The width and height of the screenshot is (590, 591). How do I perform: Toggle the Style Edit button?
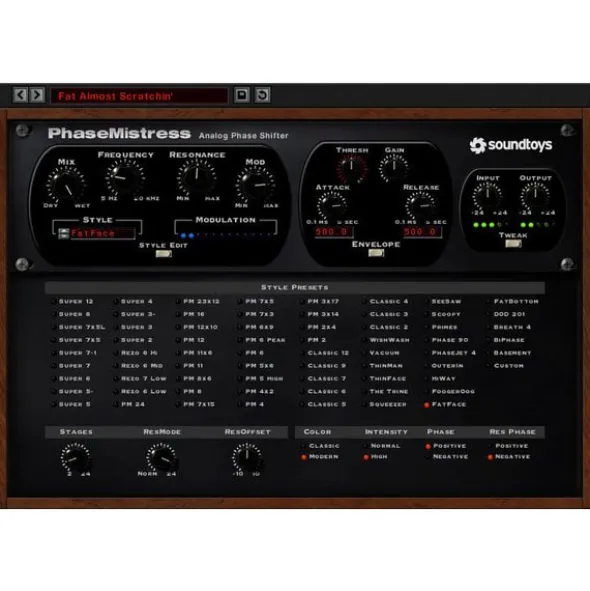164,254
